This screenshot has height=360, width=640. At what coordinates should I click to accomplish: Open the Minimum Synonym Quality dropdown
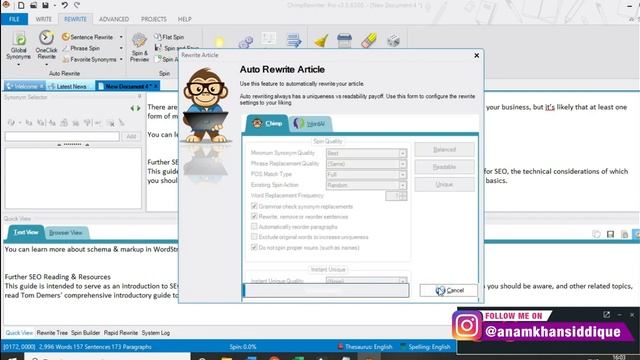point(367,153)
